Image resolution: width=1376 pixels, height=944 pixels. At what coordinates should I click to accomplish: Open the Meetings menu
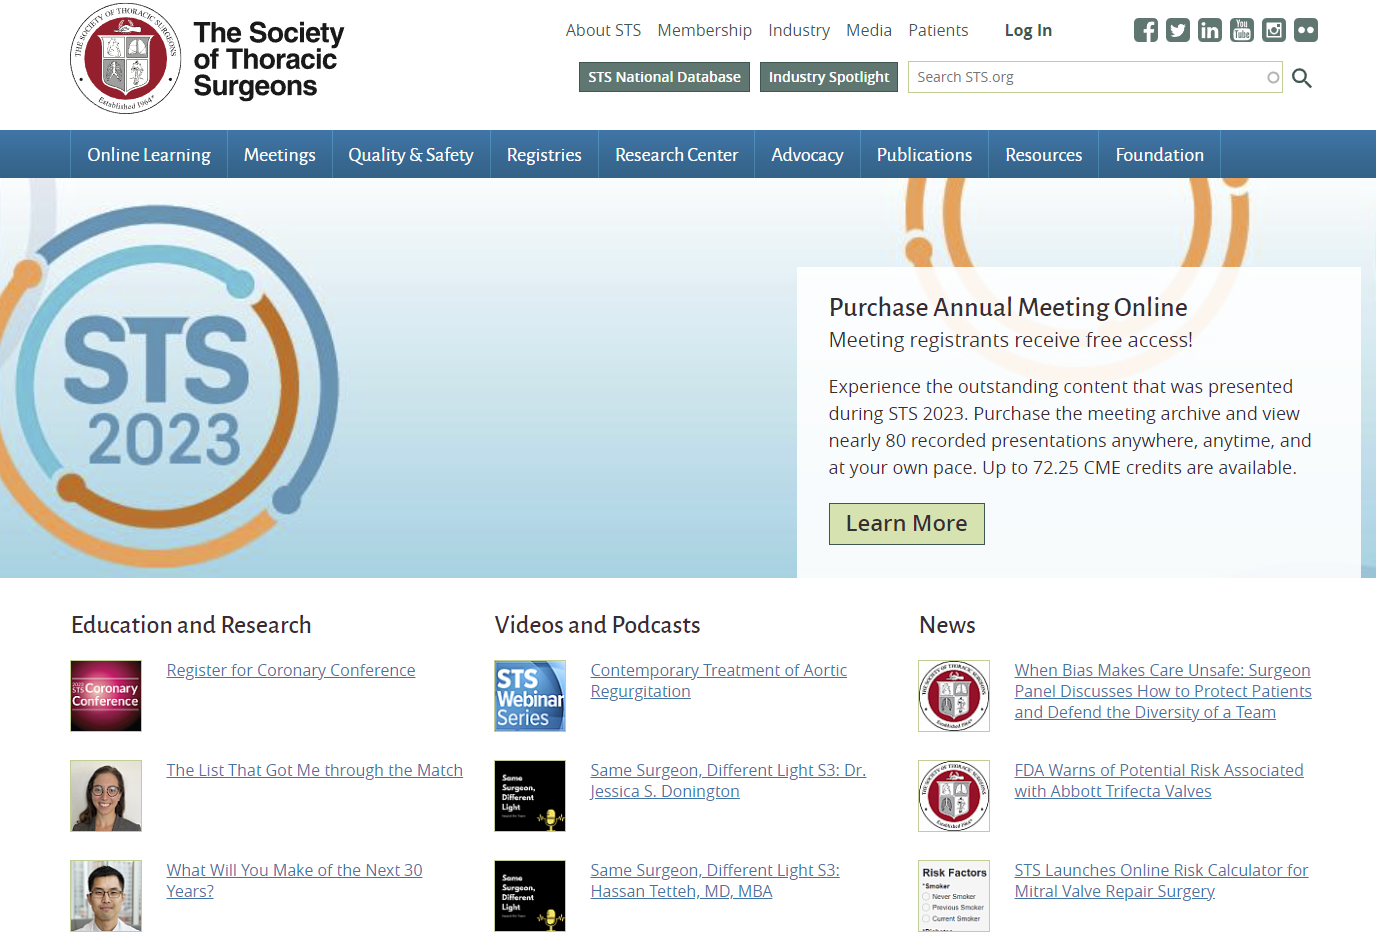280,154
